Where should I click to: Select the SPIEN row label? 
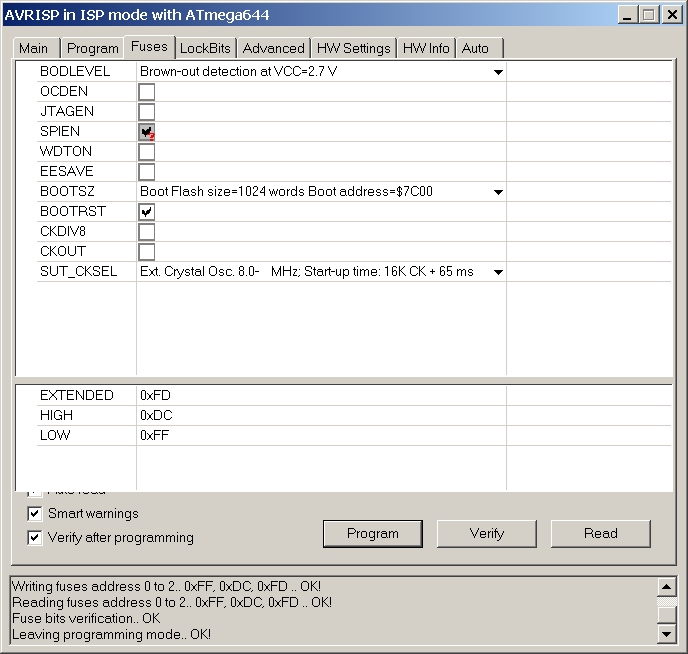[x=60, y=132]
